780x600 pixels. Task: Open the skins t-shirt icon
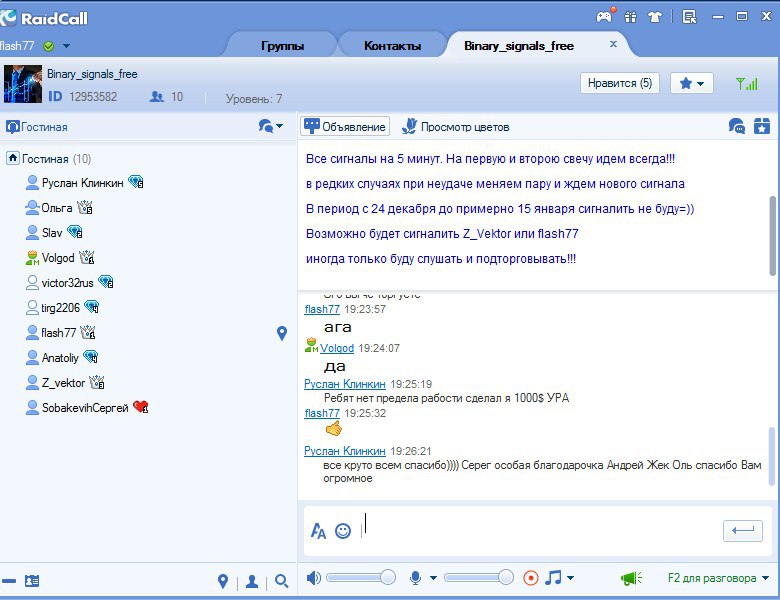[655, 16]
